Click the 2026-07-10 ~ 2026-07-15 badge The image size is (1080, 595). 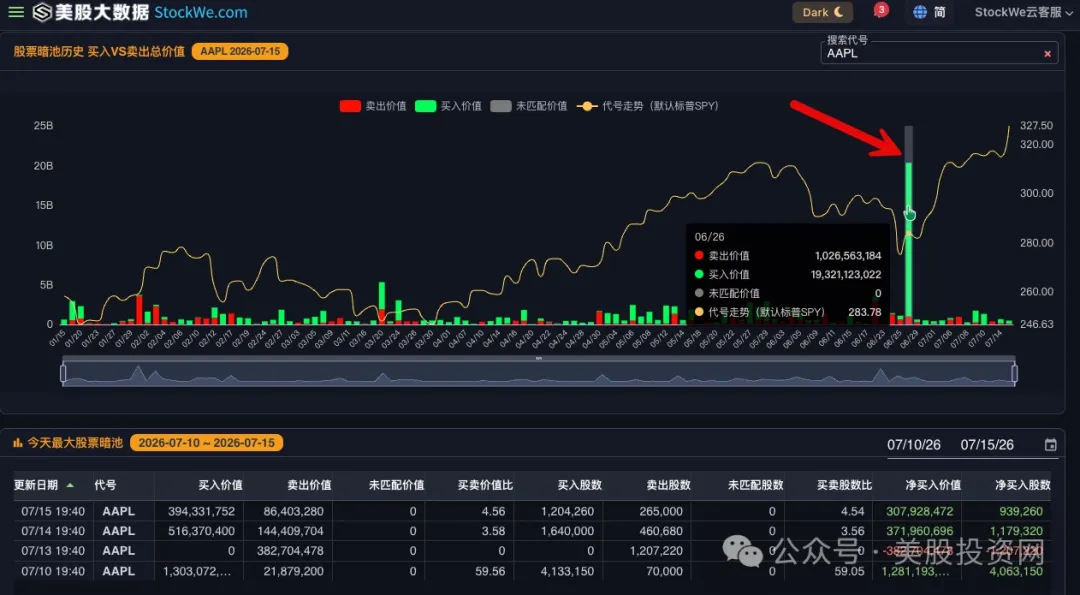tap(206, 443)
